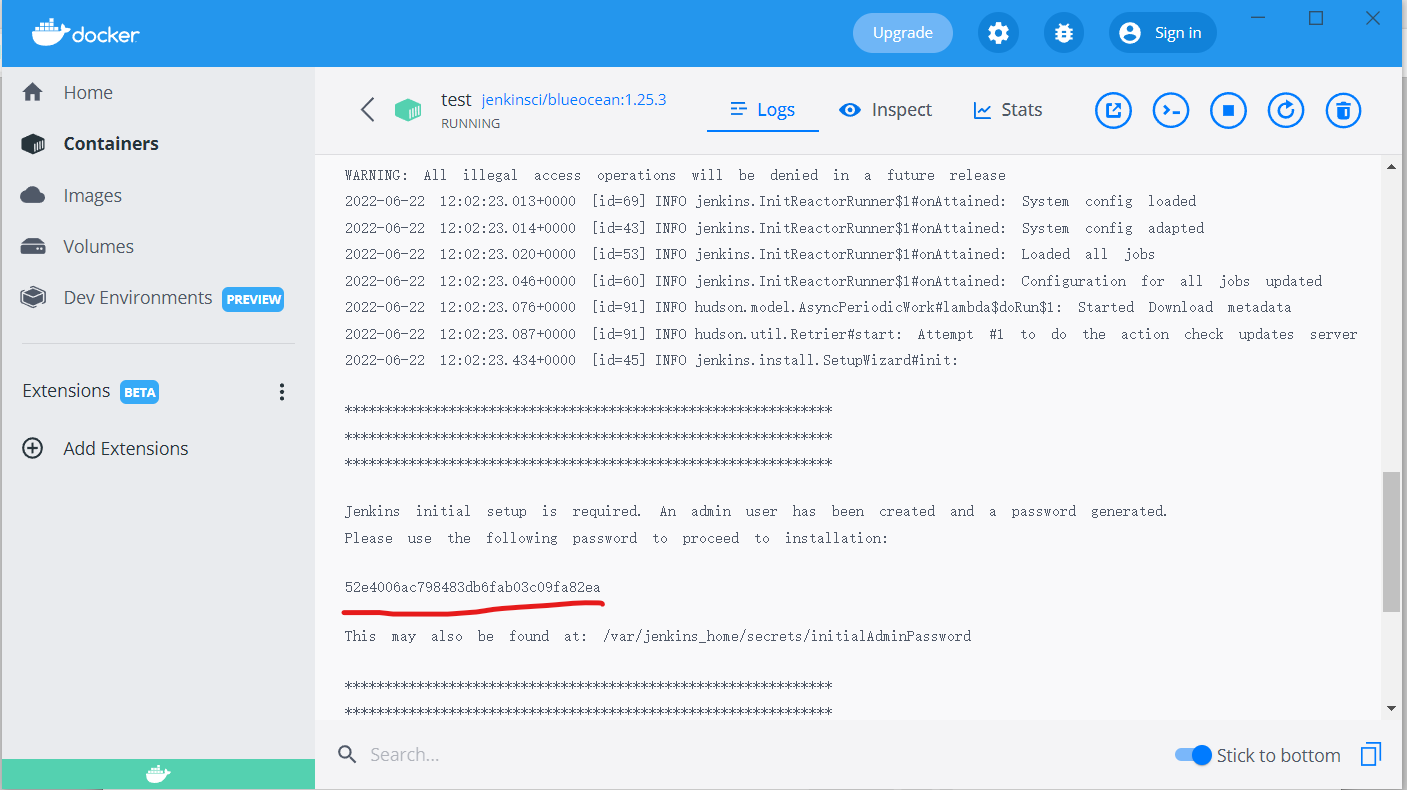Click the 'Started Download metadata' log line

(x=818, y=307)
